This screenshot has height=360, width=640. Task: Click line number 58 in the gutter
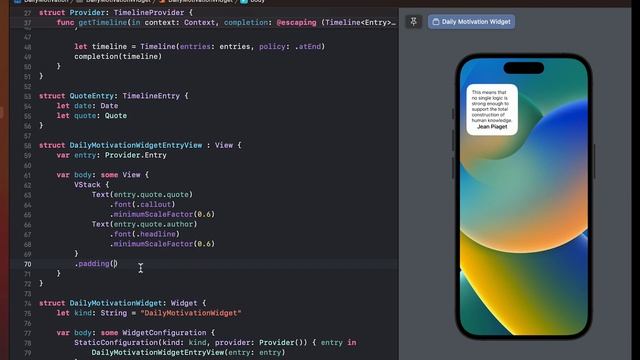(27, 146)
